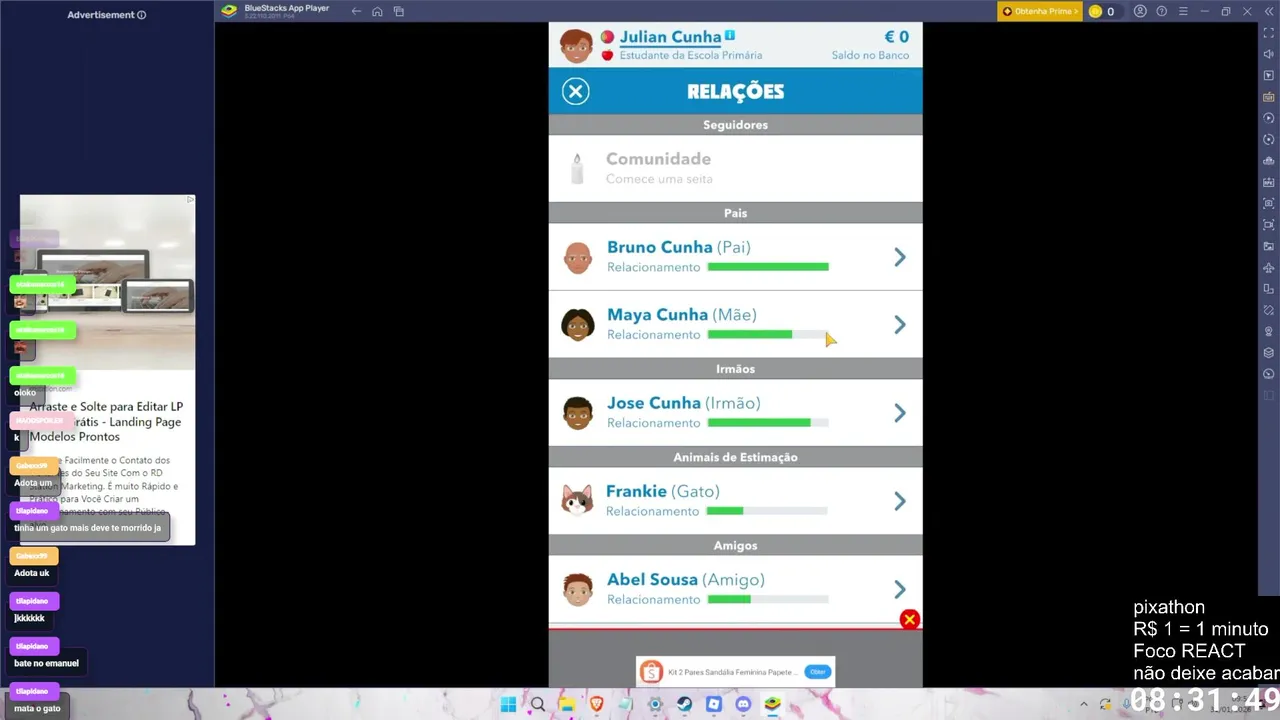Screen dimensions: 1280x720
Task: Go back with BlueStacks back arrow
Action: coord(356,11)
